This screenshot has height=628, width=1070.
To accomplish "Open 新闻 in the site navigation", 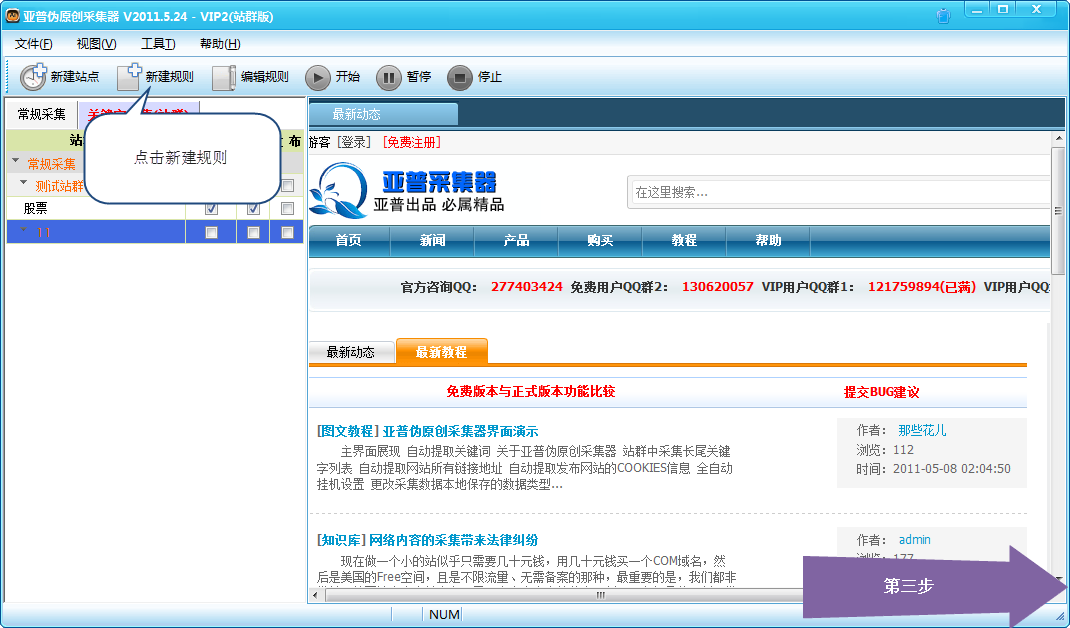I will tap(433, 240).
